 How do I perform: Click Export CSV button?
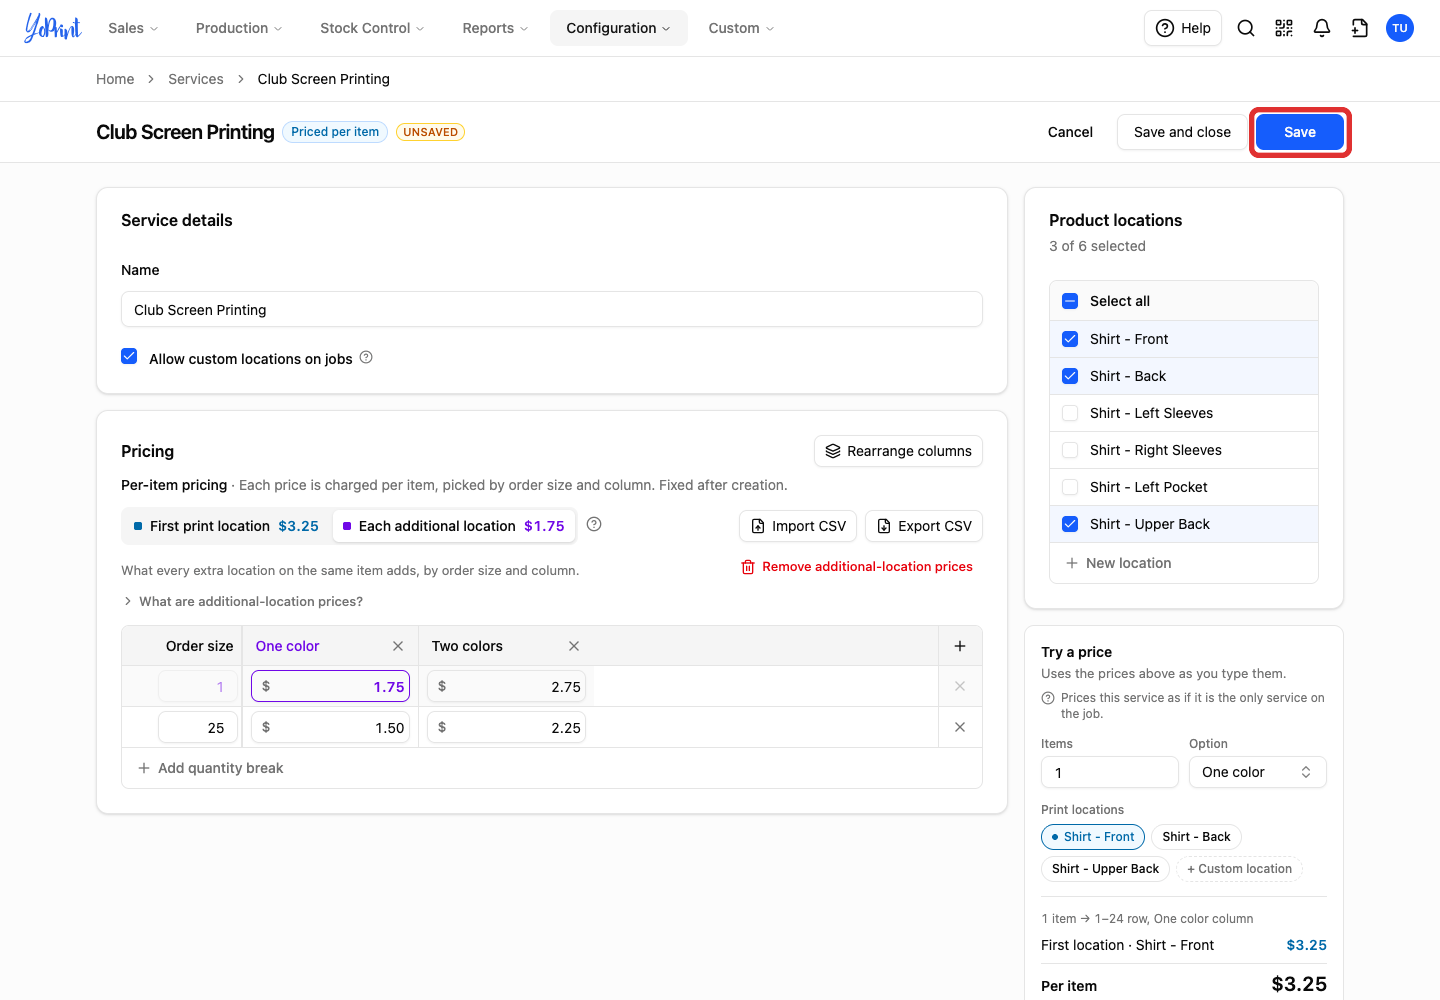pos(924,526)
